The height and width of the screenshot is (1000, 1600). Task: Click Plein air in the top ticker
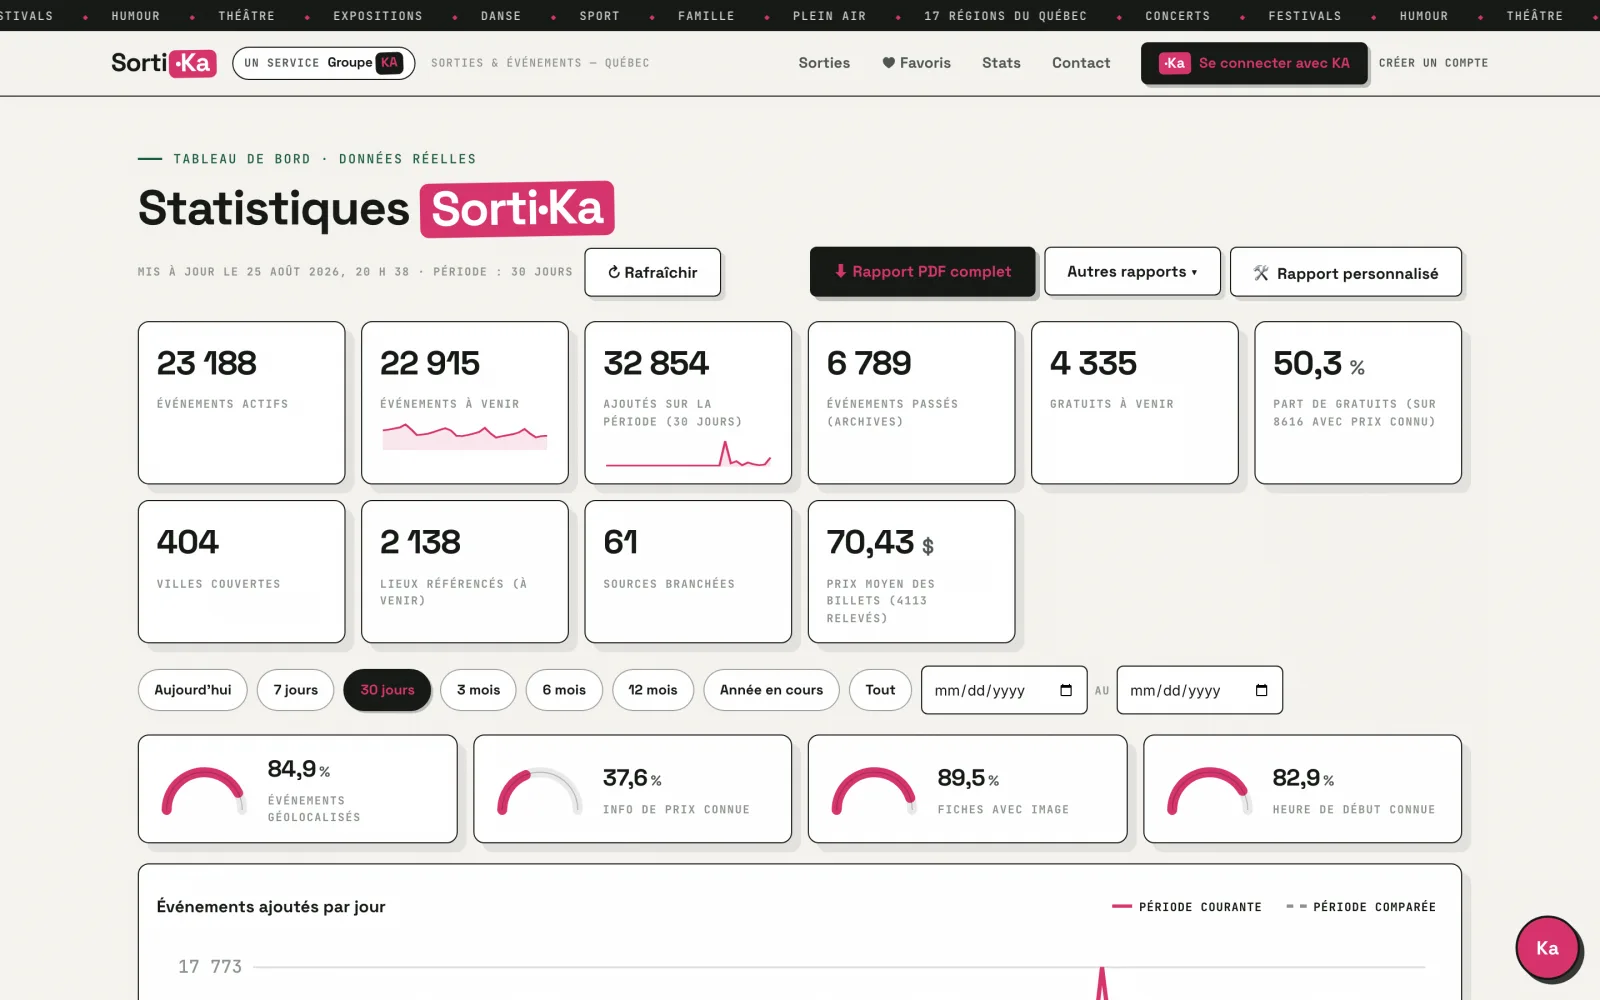(830, 16)
